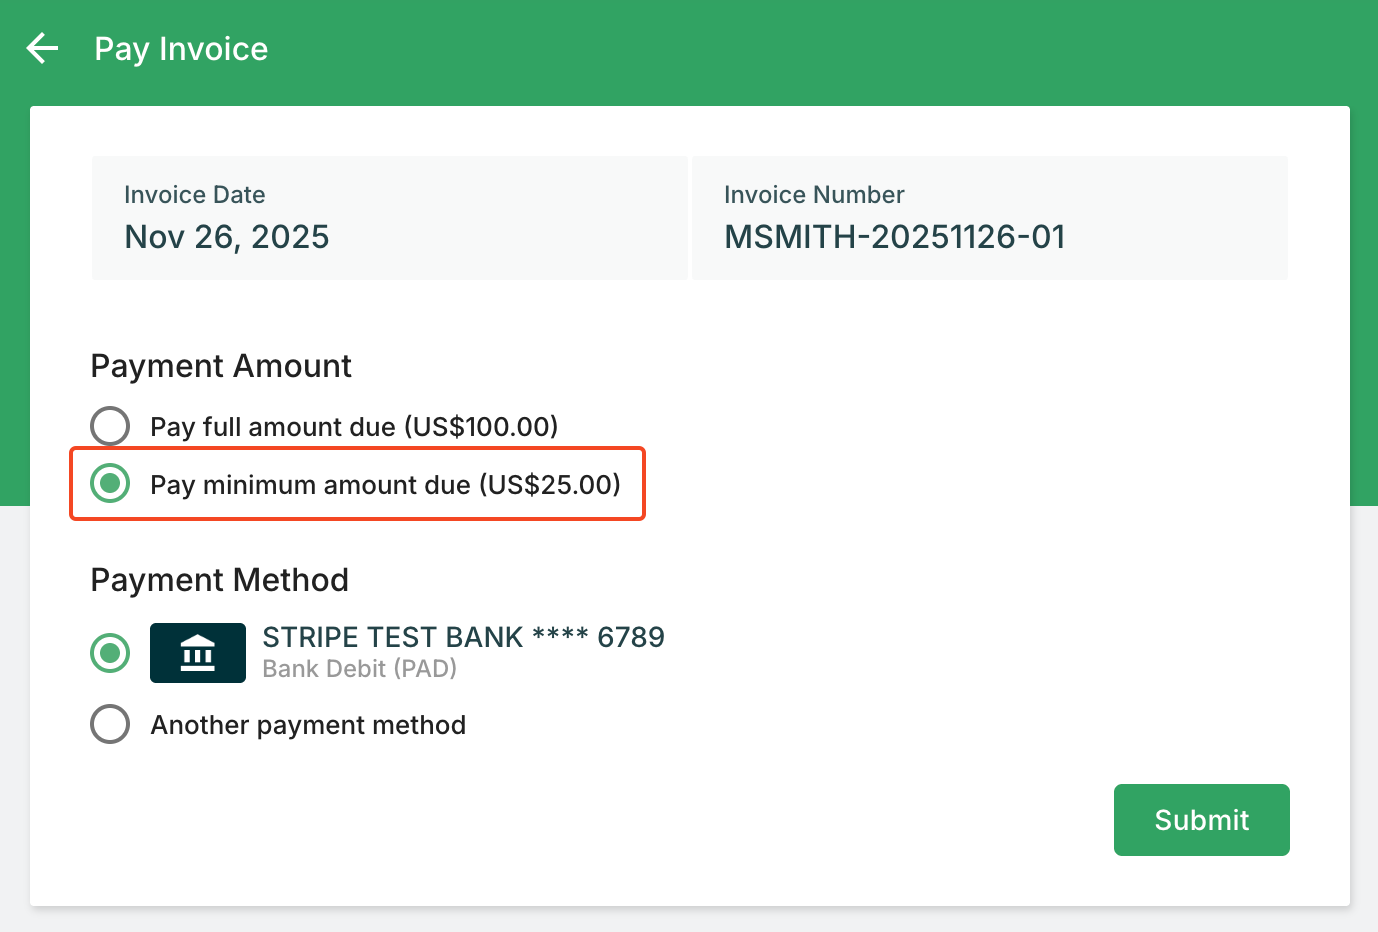Click the "Pay full amount due (US$100.00)" label
The height and width of the screenshot is (932, 1378).
coord(354,427)
